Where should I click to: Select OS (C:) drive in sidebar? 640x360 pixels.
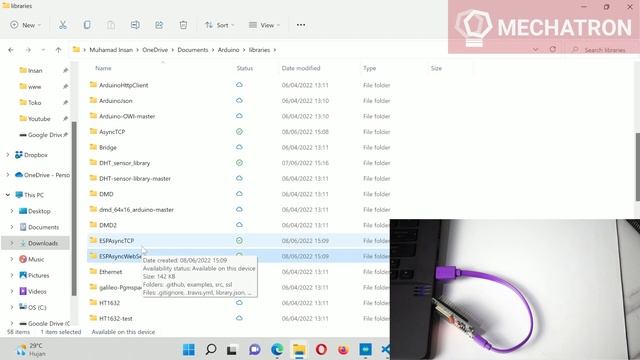(36, 307)
